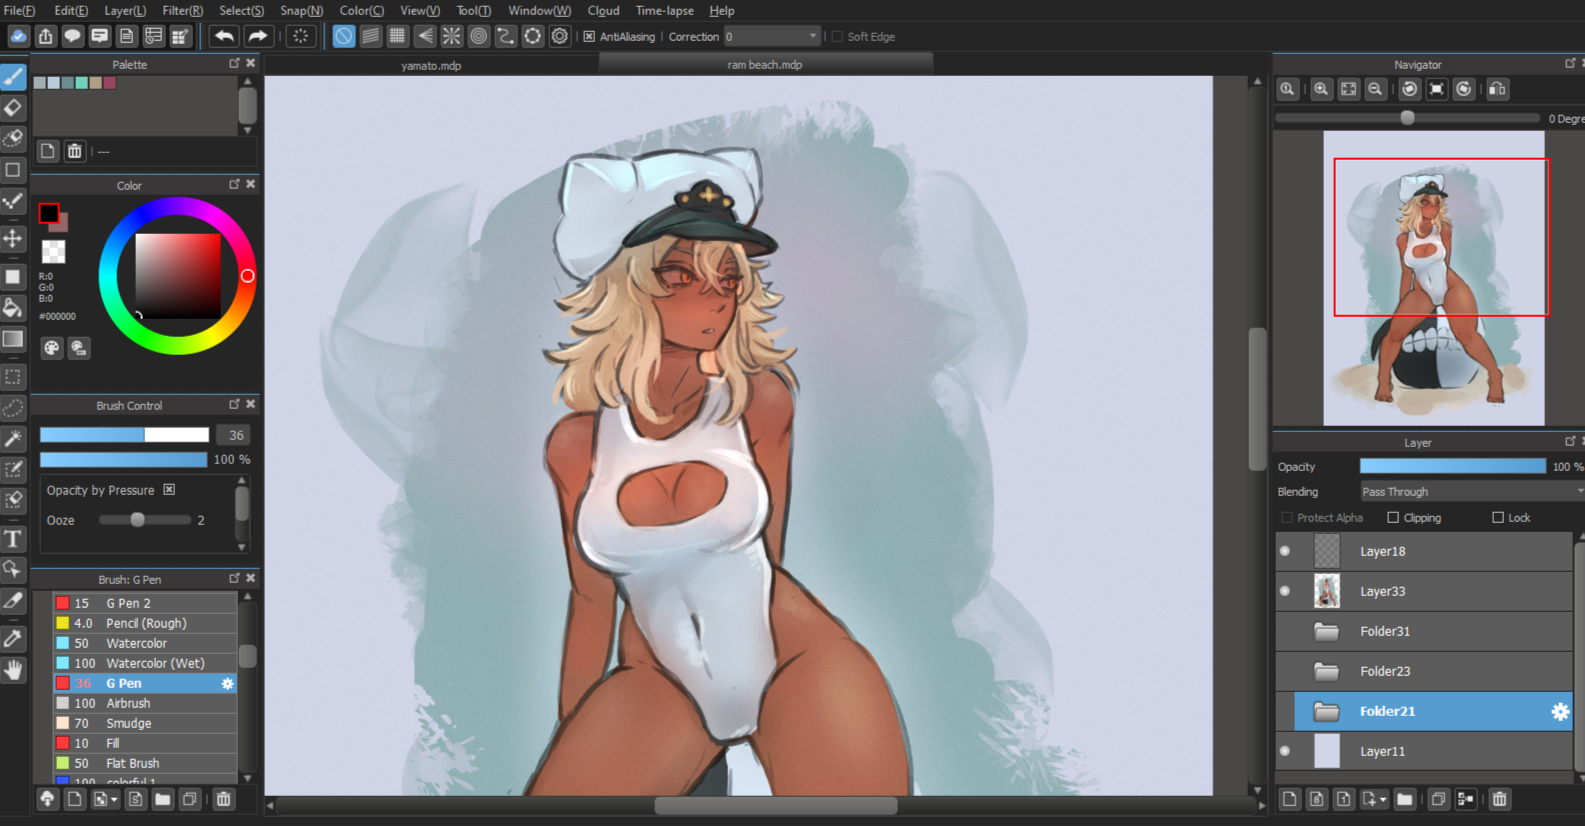This screenshot has height=826, width=1585.
Task: Delete layer with the trash icon
Action: coord(1499,799)
